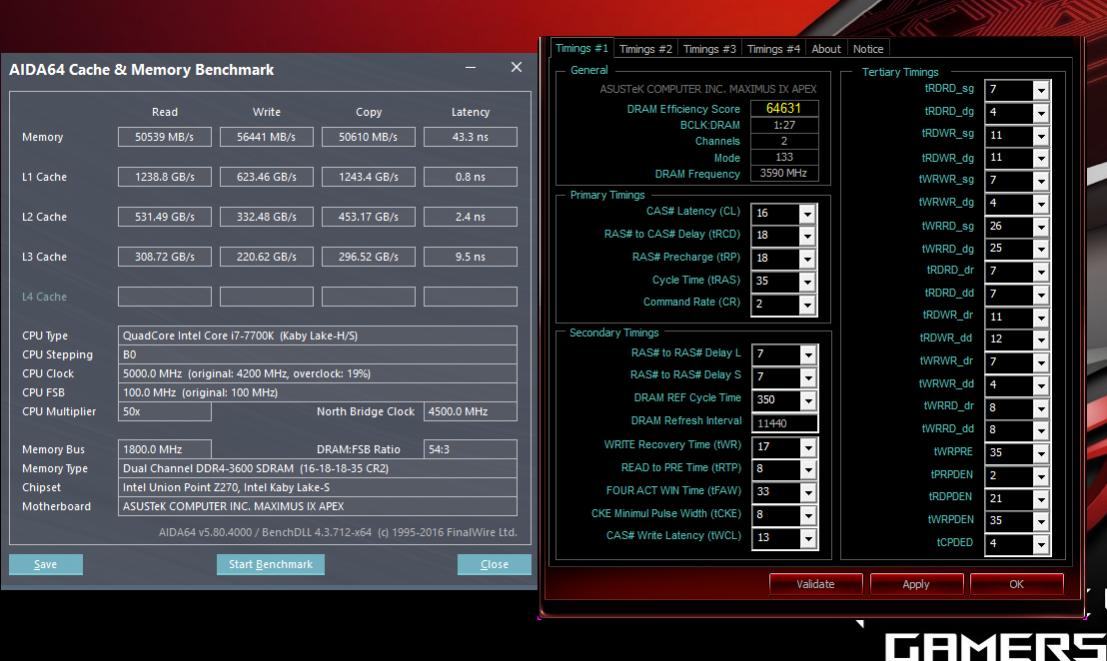
Task: Click the Validate button
Action: [815, 584]
